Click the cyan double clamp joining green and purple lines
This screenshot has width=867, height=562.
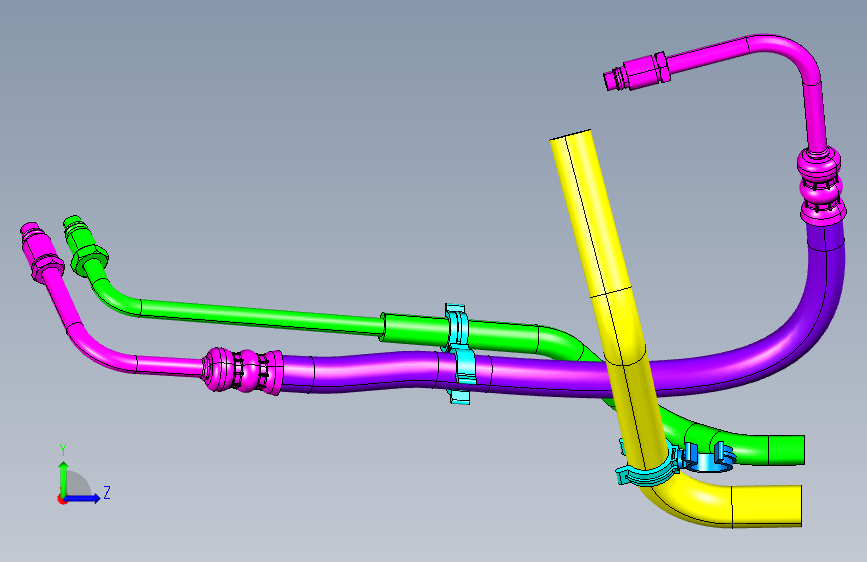(461, 354)
